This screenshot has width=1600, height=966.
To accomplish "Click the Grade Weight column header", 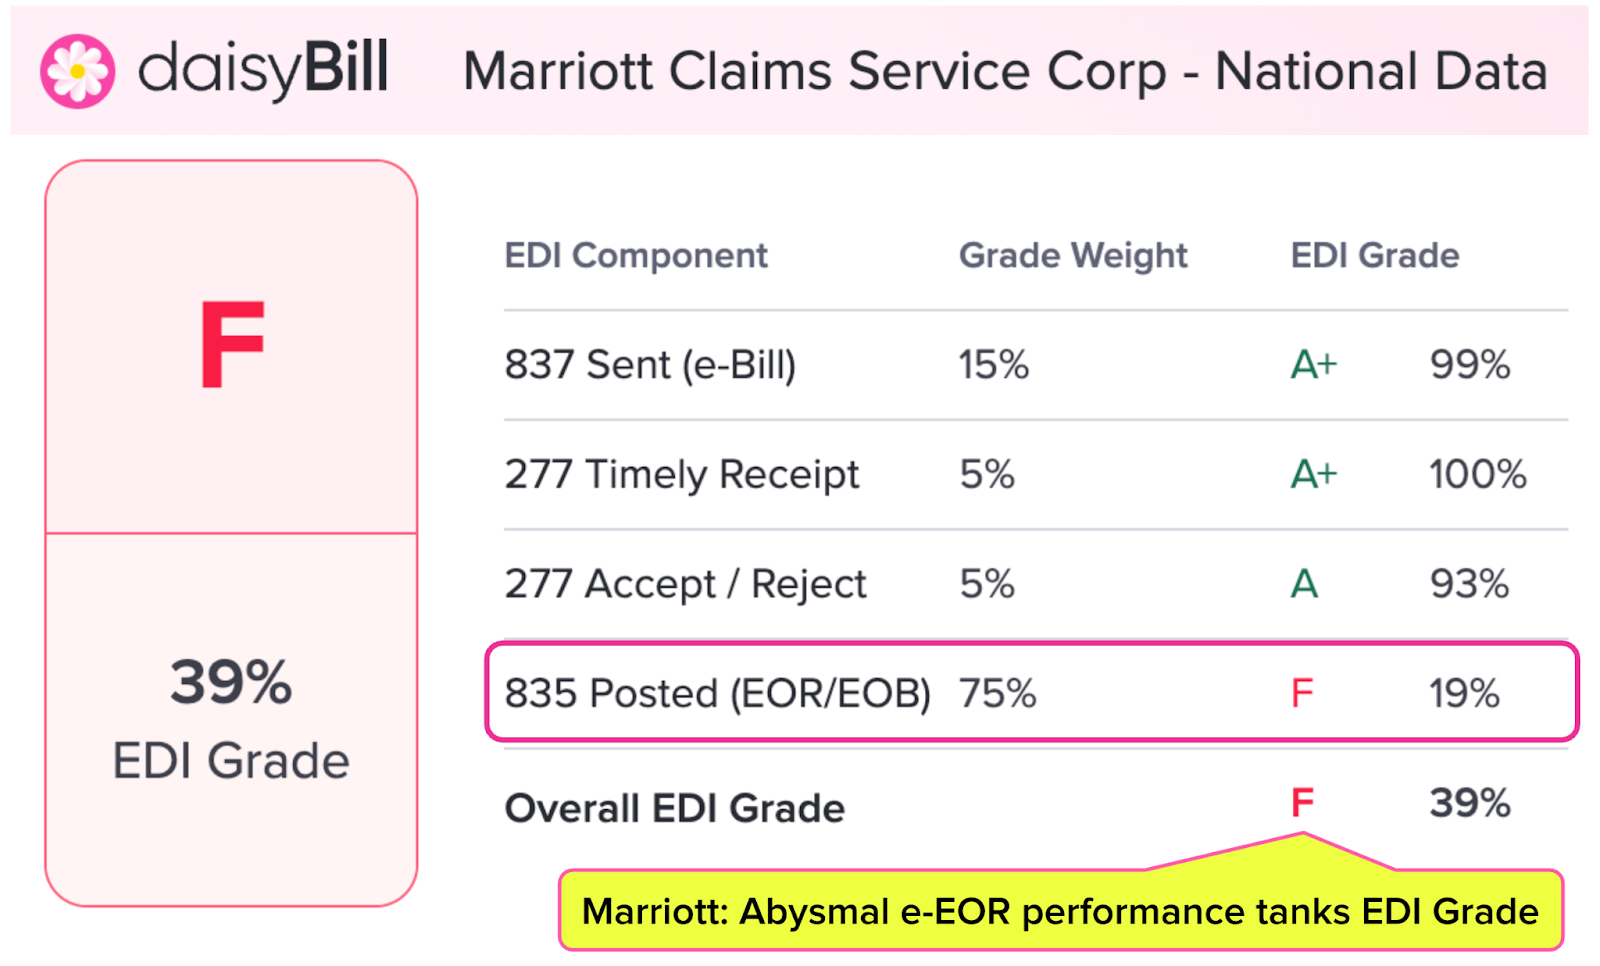I will [x=1073, y=256].
